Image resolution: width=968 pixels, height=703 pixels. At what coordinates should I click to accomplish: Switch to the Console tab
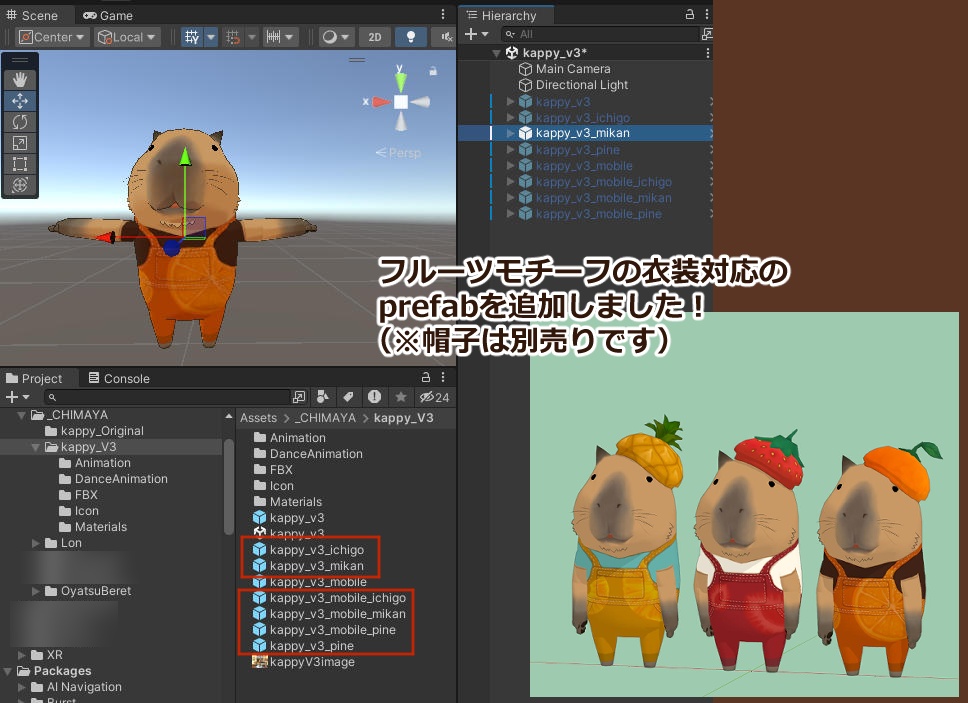[119, 378]
